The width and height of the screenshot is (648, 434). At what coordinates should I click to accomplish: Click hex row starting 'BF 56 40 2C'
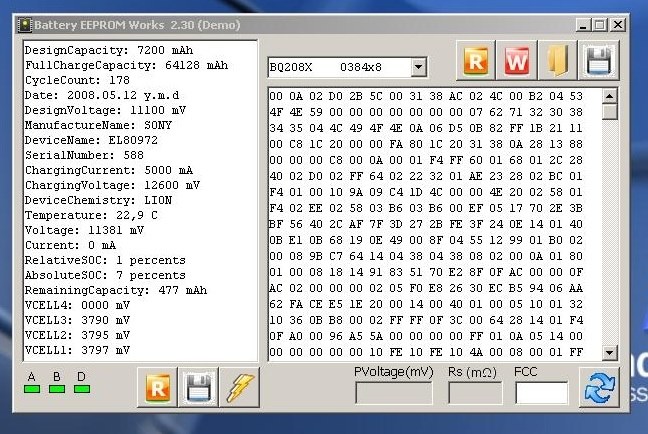pos(426,224)
